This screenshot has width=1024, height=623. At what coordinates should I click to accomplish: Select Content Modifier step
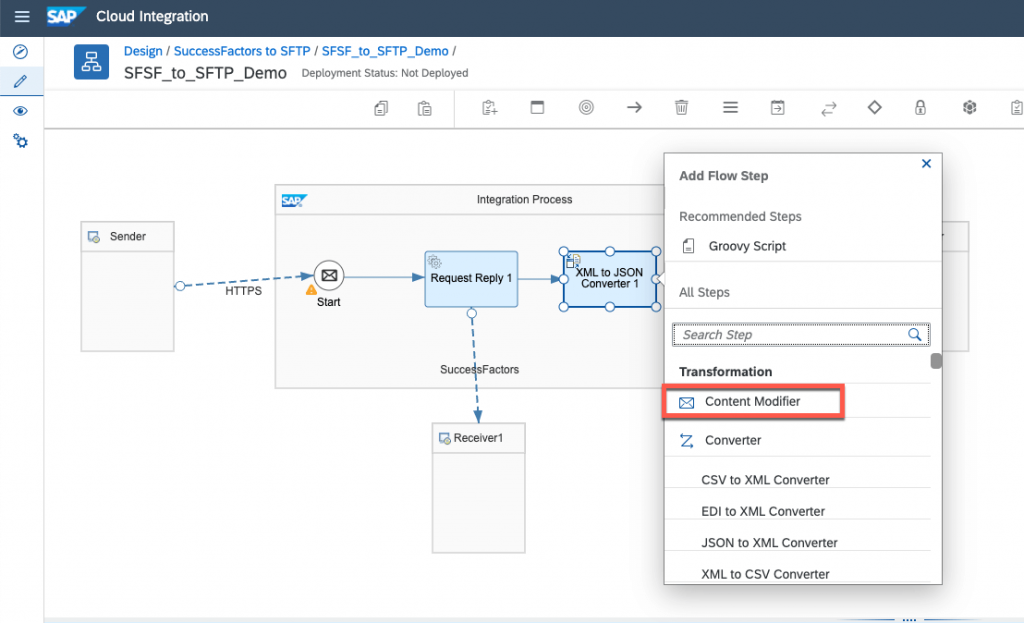[753, 402]
